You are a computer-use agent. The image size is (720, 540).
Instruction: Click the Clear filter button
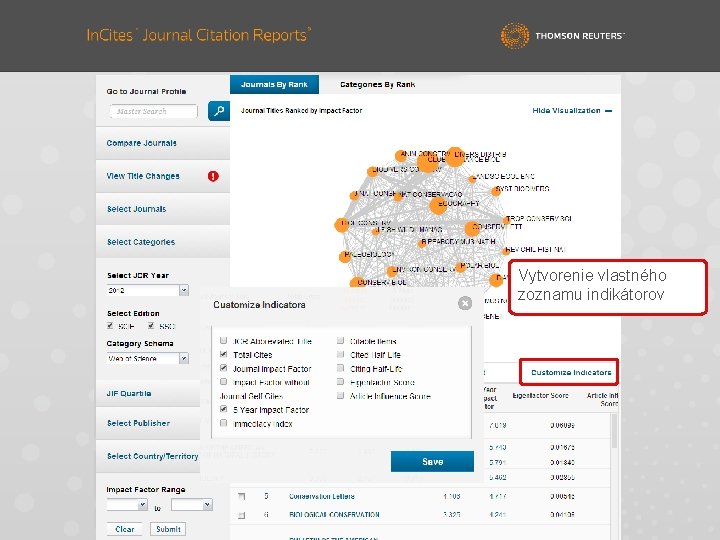[x=124, y=529]
